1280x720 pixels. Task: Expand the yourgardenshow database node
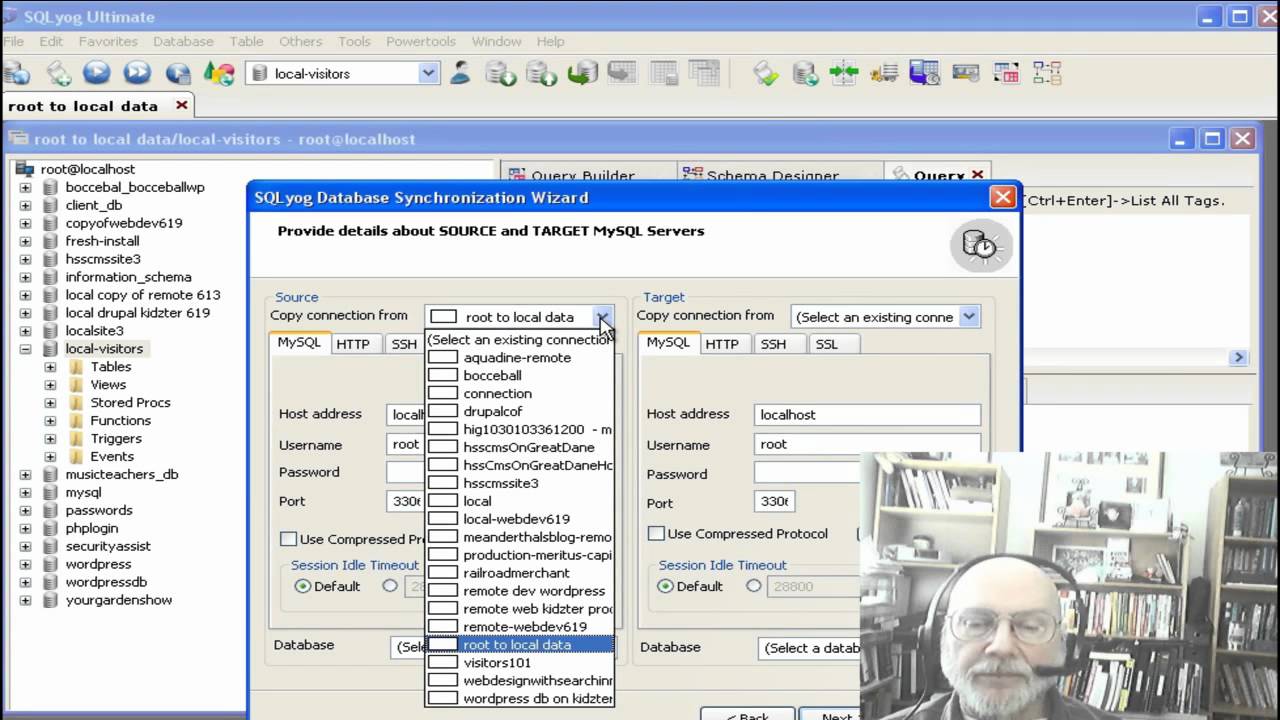pos(25,600)
